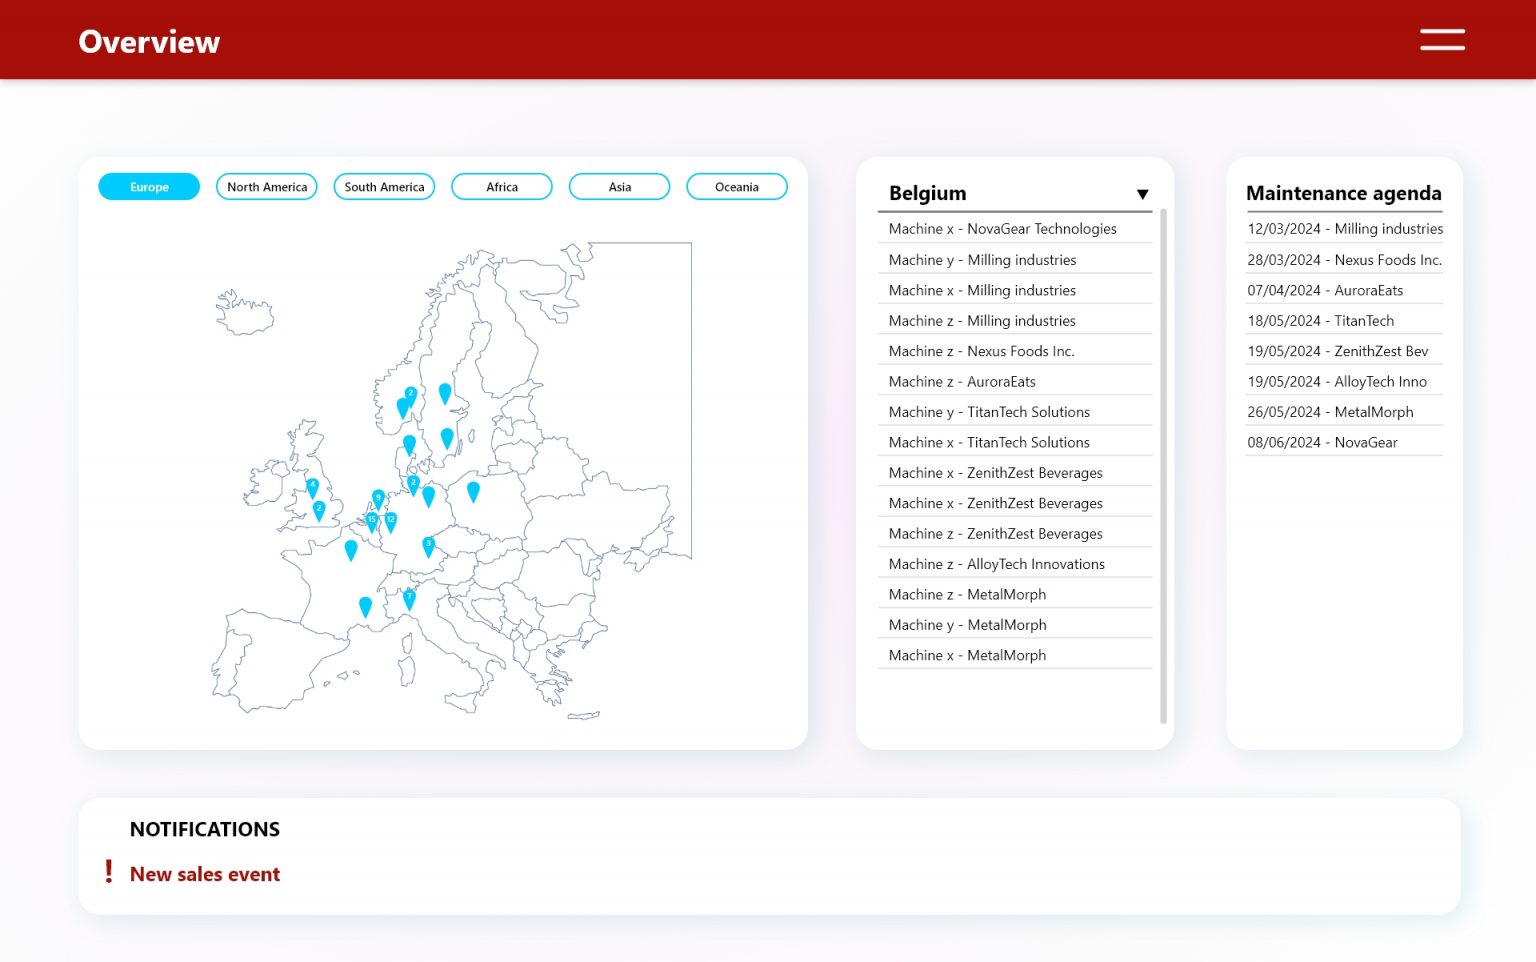This screenshot has height=962, width=1536.
Task: Expand the Belgium country dropdown arrow
Action: click(1142, 194)
